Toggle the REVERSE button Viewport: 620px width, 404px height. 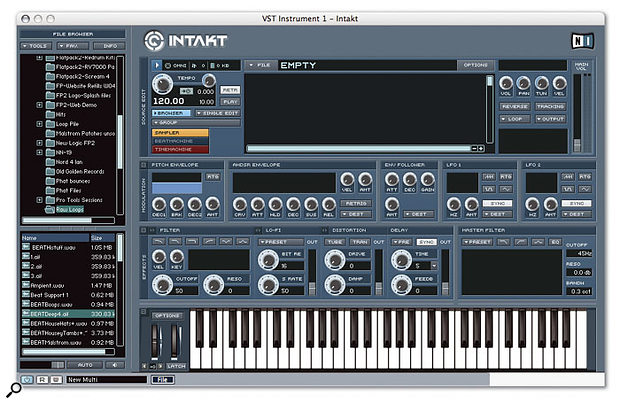tap(515, 107)
